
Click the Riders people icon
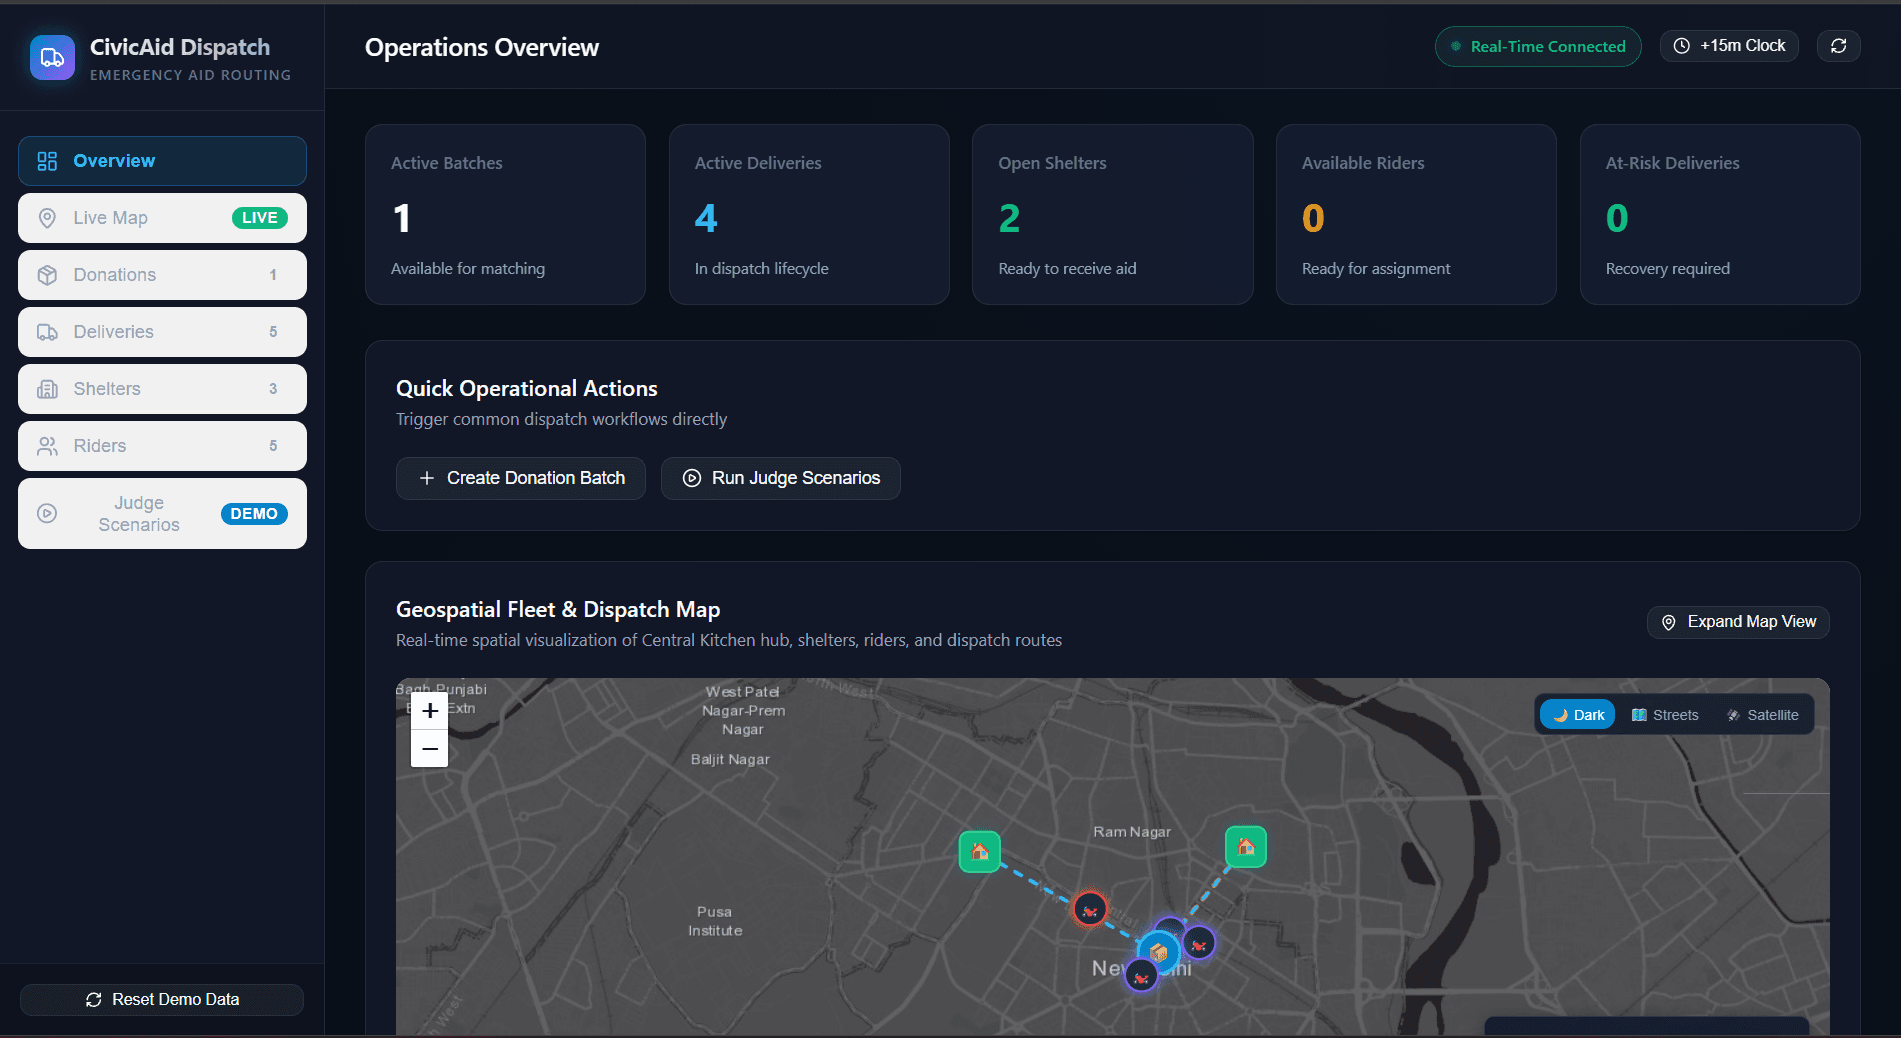point(47,446)
